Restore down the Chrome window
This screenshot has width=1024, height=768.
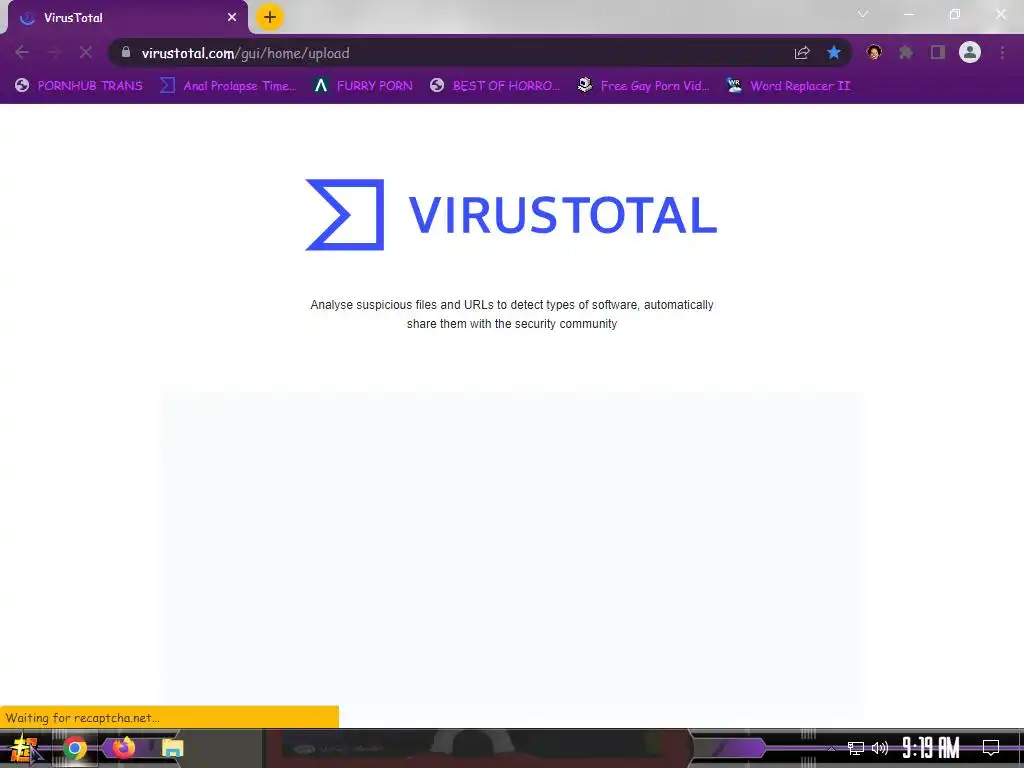point(955,14)
